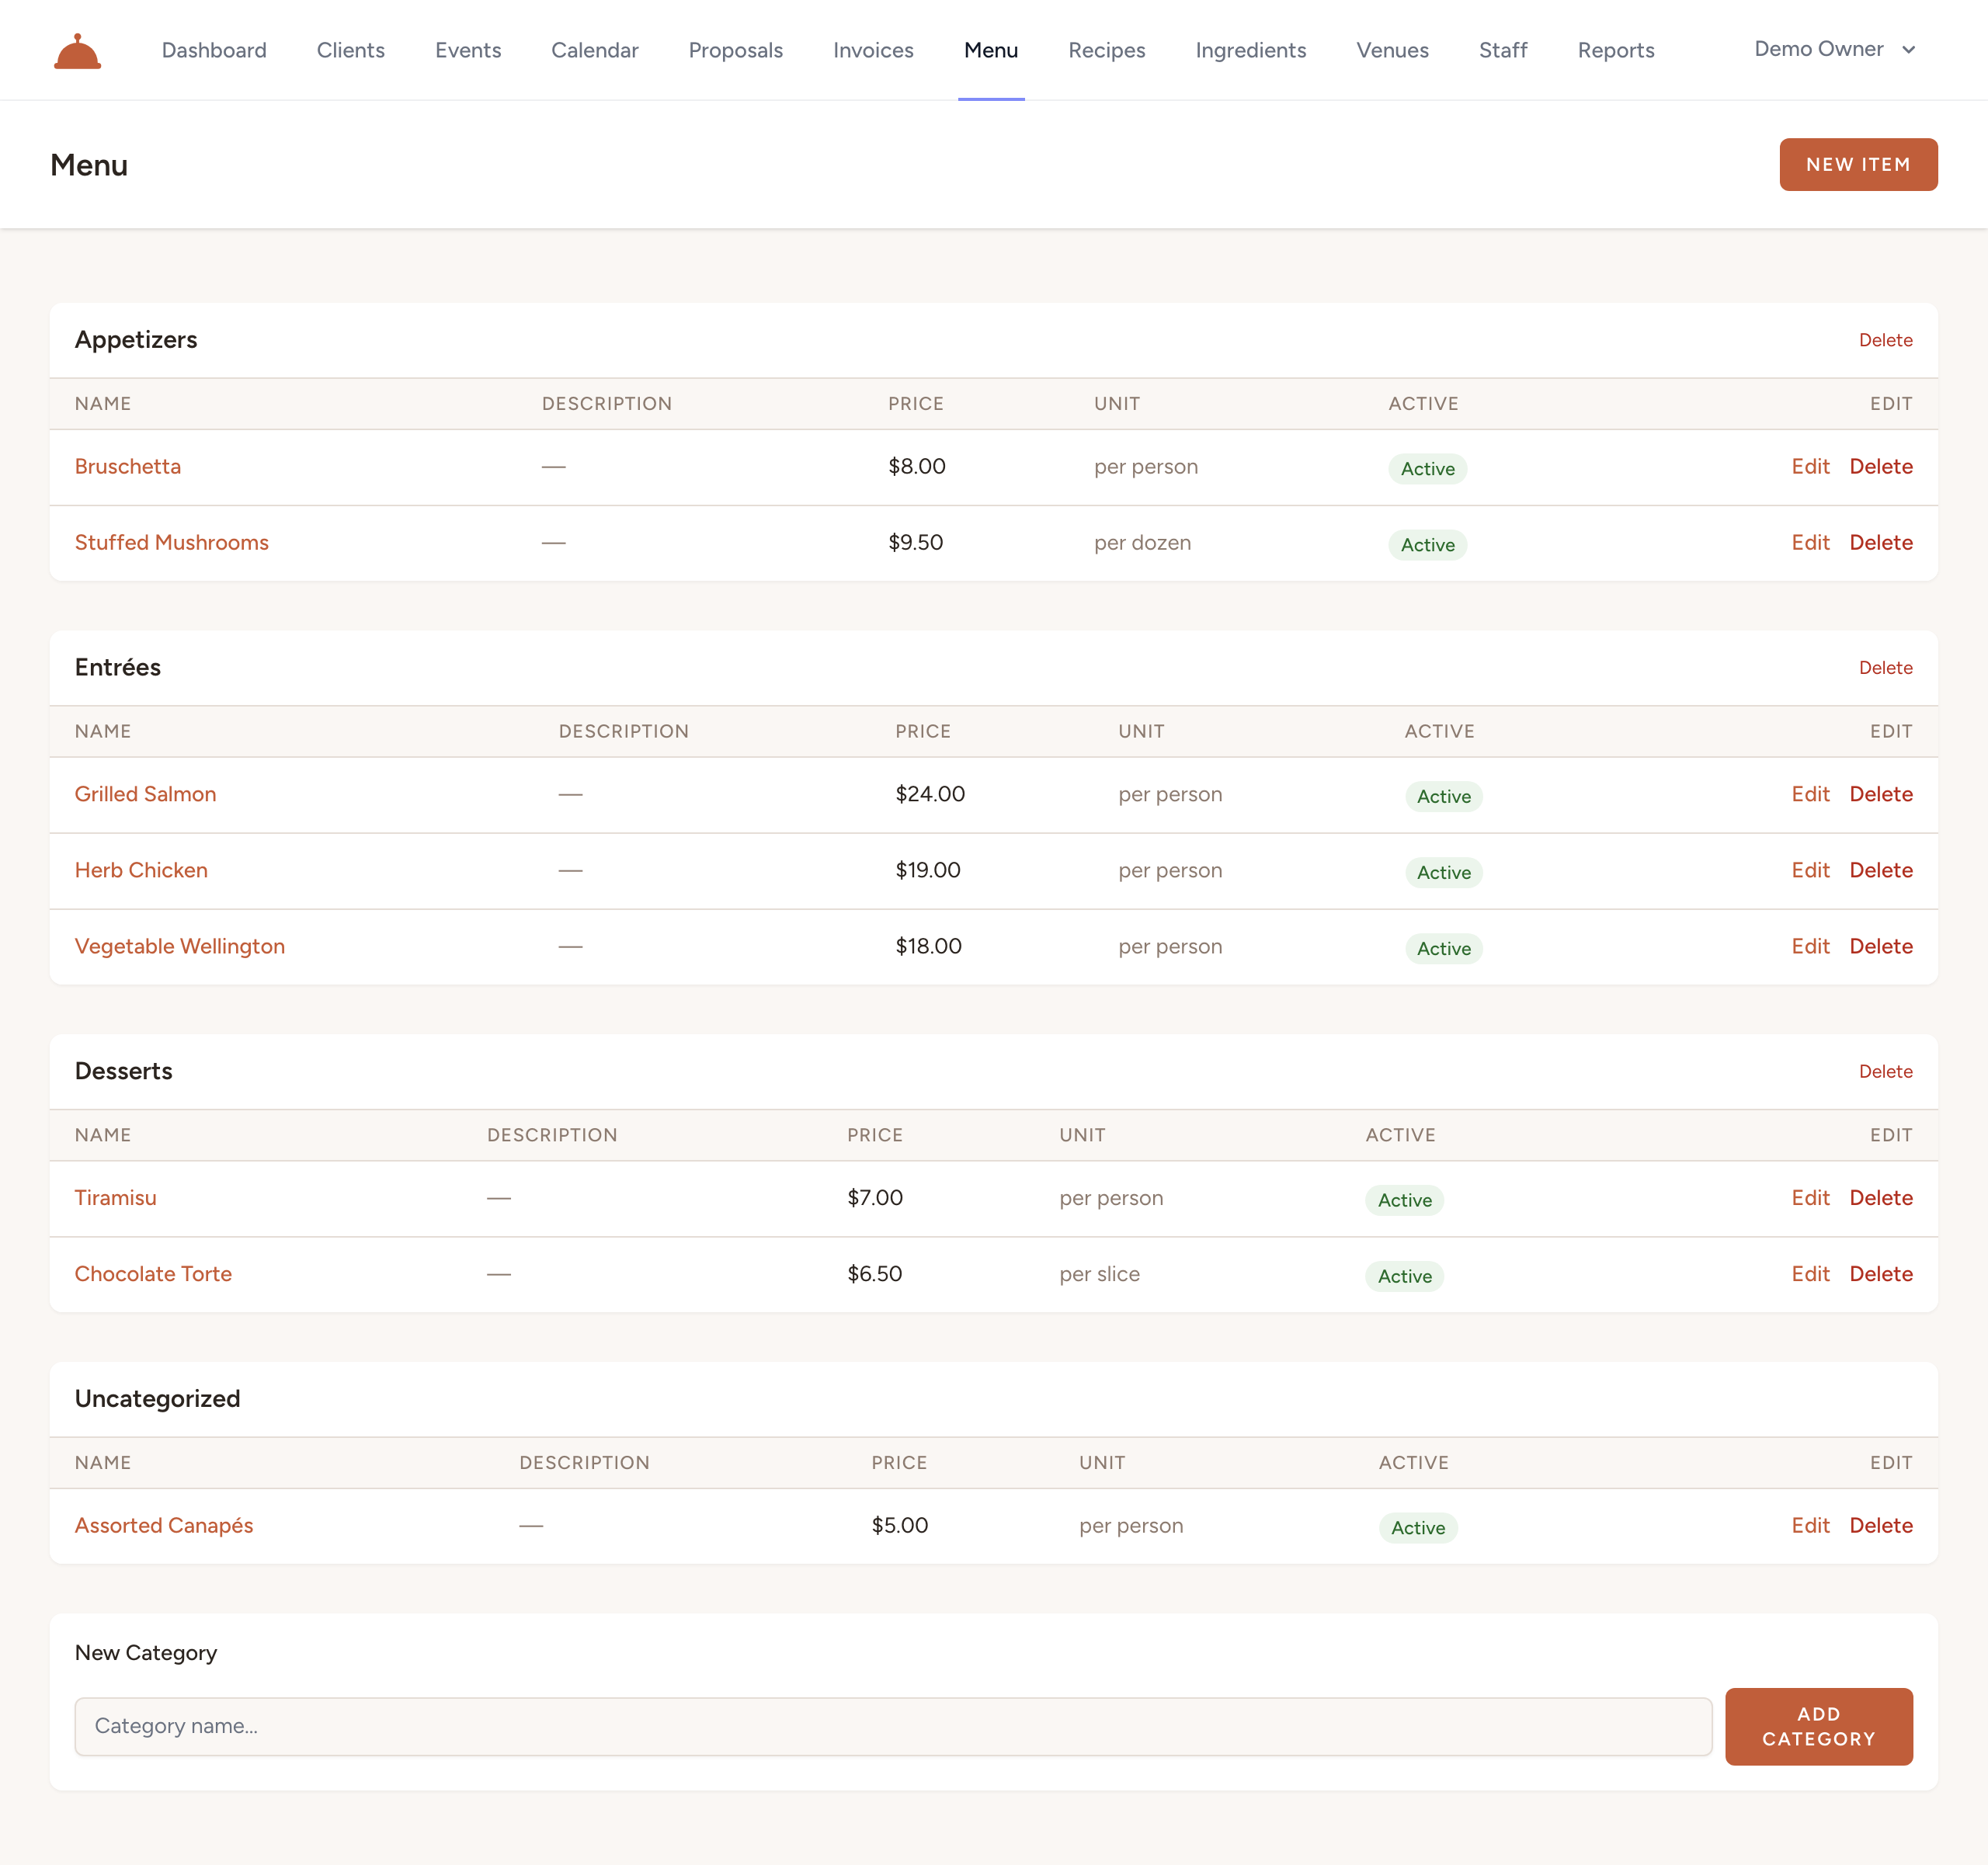Go to the Dashboard tab
The width and height of the screenshot is (1988, 1865).
pos(214,50)
